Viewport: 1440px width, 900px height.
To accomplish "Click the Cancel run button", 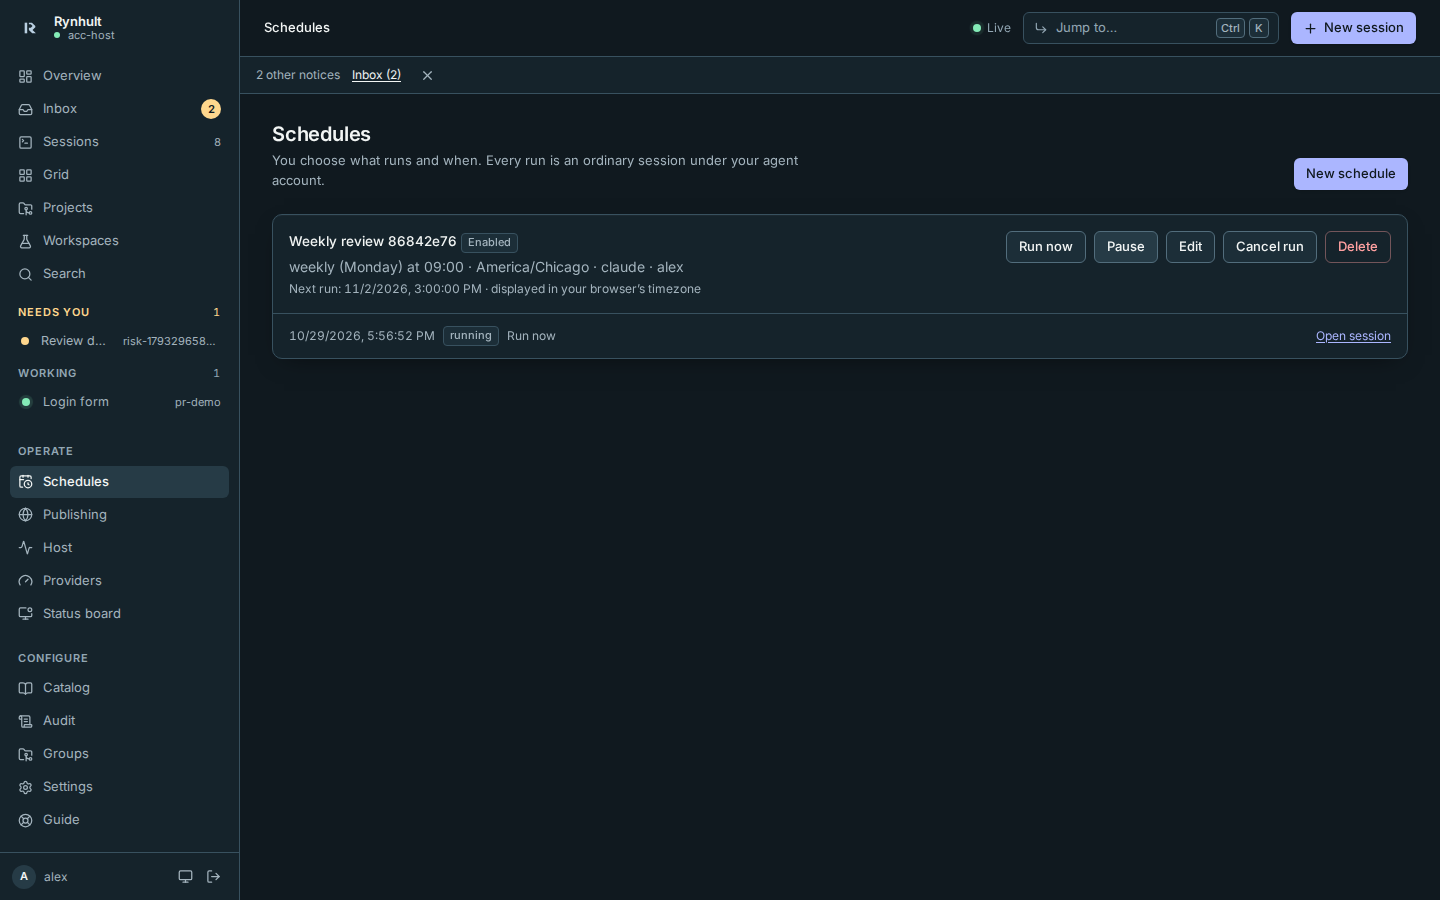I will [x=1269, y=247].
